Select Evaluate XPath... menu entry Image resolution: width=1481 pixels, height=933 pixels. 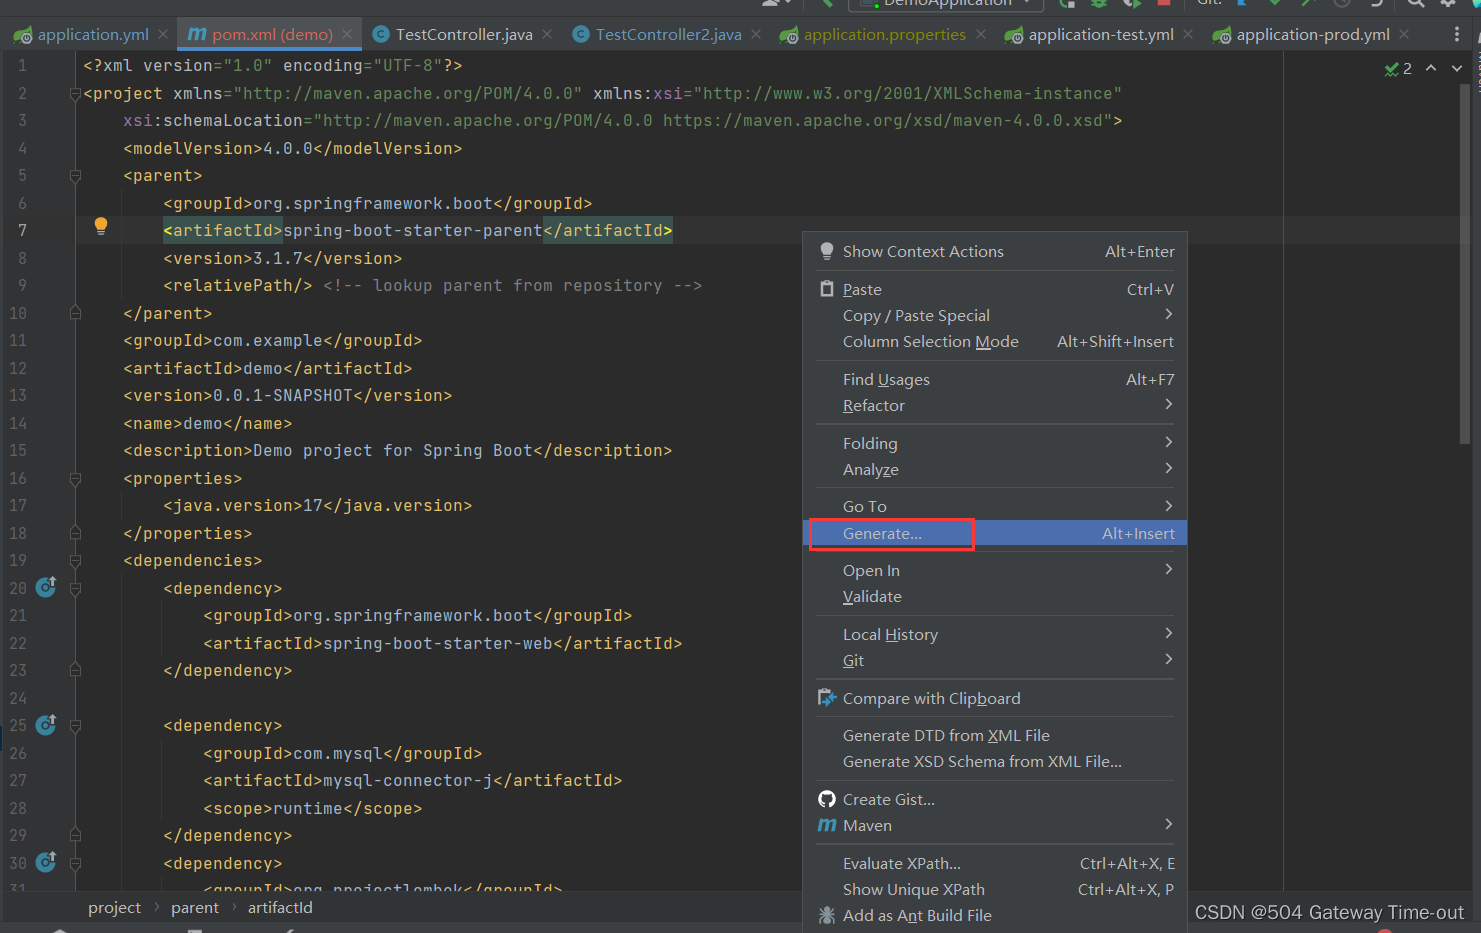995,864
